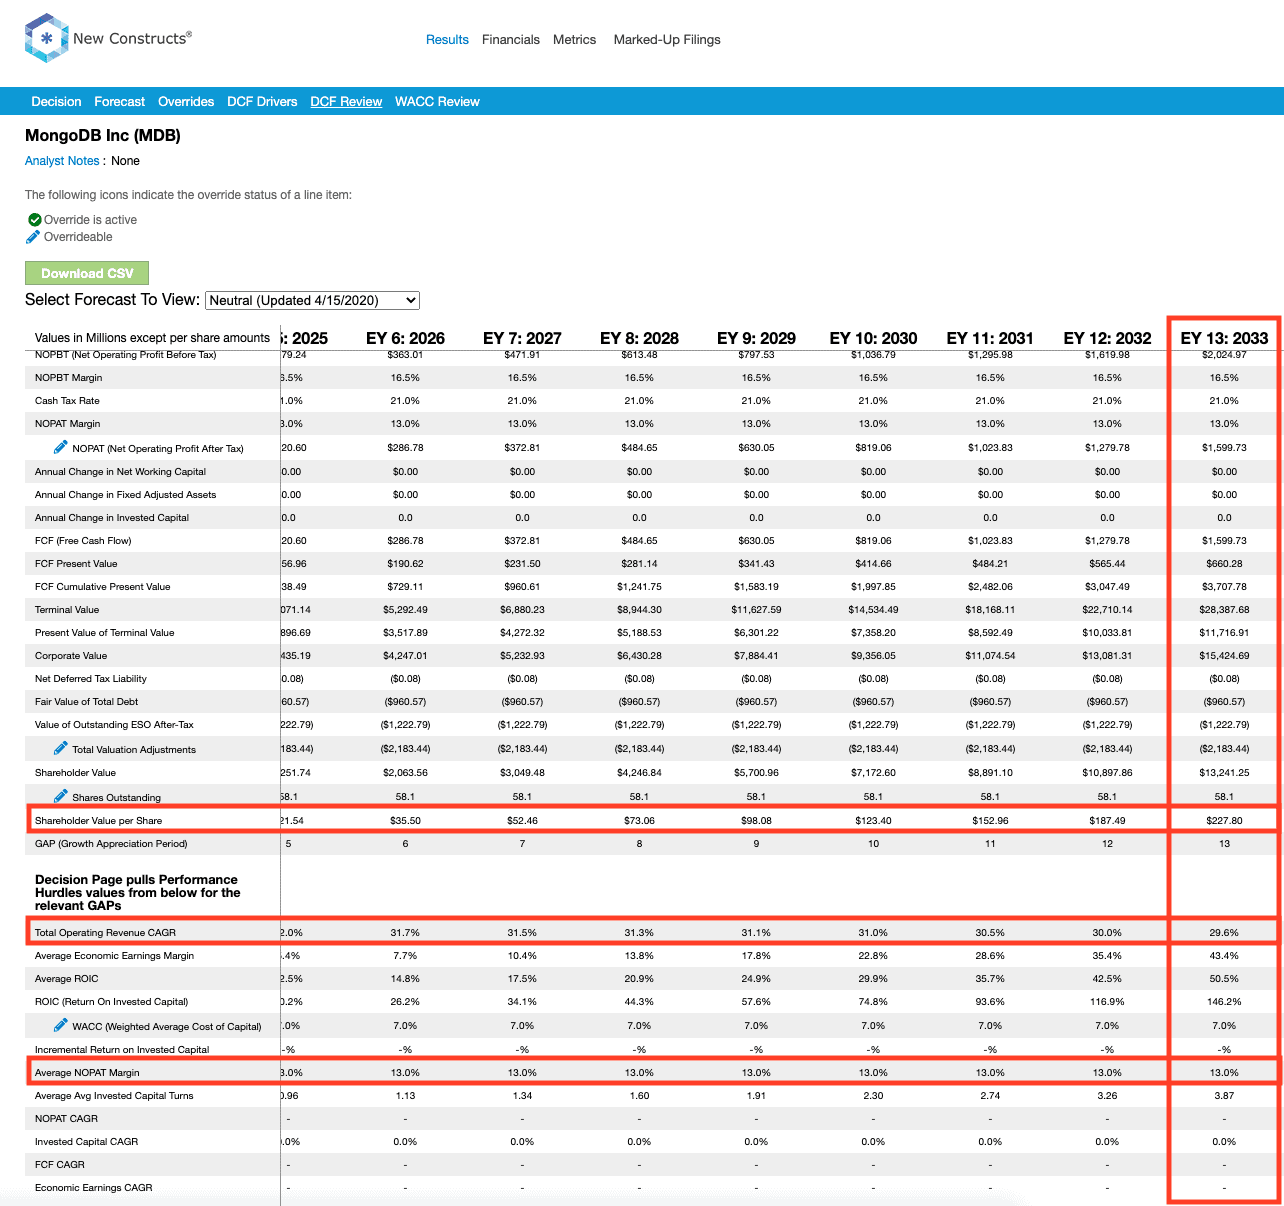Screen dimensions: 1284x1206
Task: Click the EY 10: 2030 column header
Action: tap(873, 338)
